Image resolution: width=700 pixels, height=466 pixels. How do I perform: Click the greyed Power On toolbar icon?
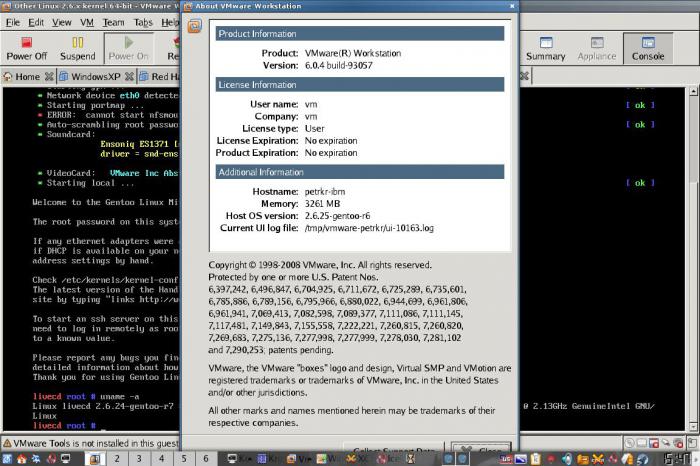tap(129, 42)
